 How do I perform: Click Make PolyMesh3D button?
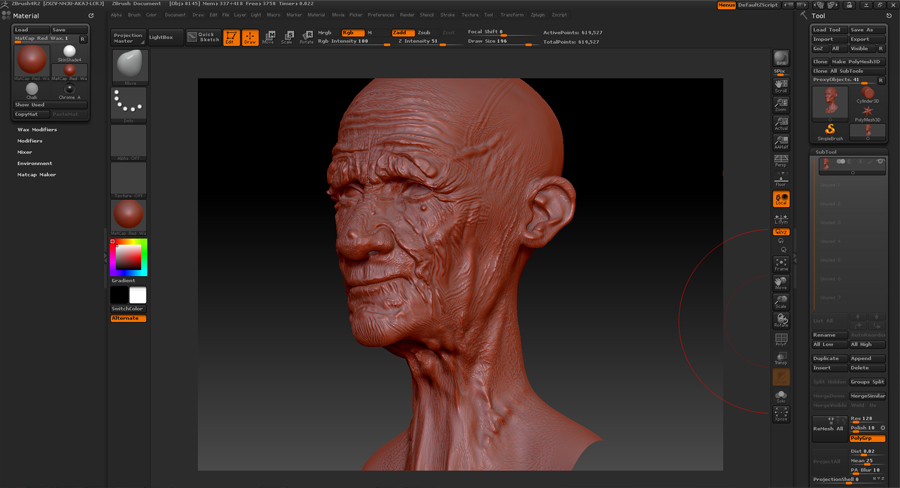click(x=858, y=62)
